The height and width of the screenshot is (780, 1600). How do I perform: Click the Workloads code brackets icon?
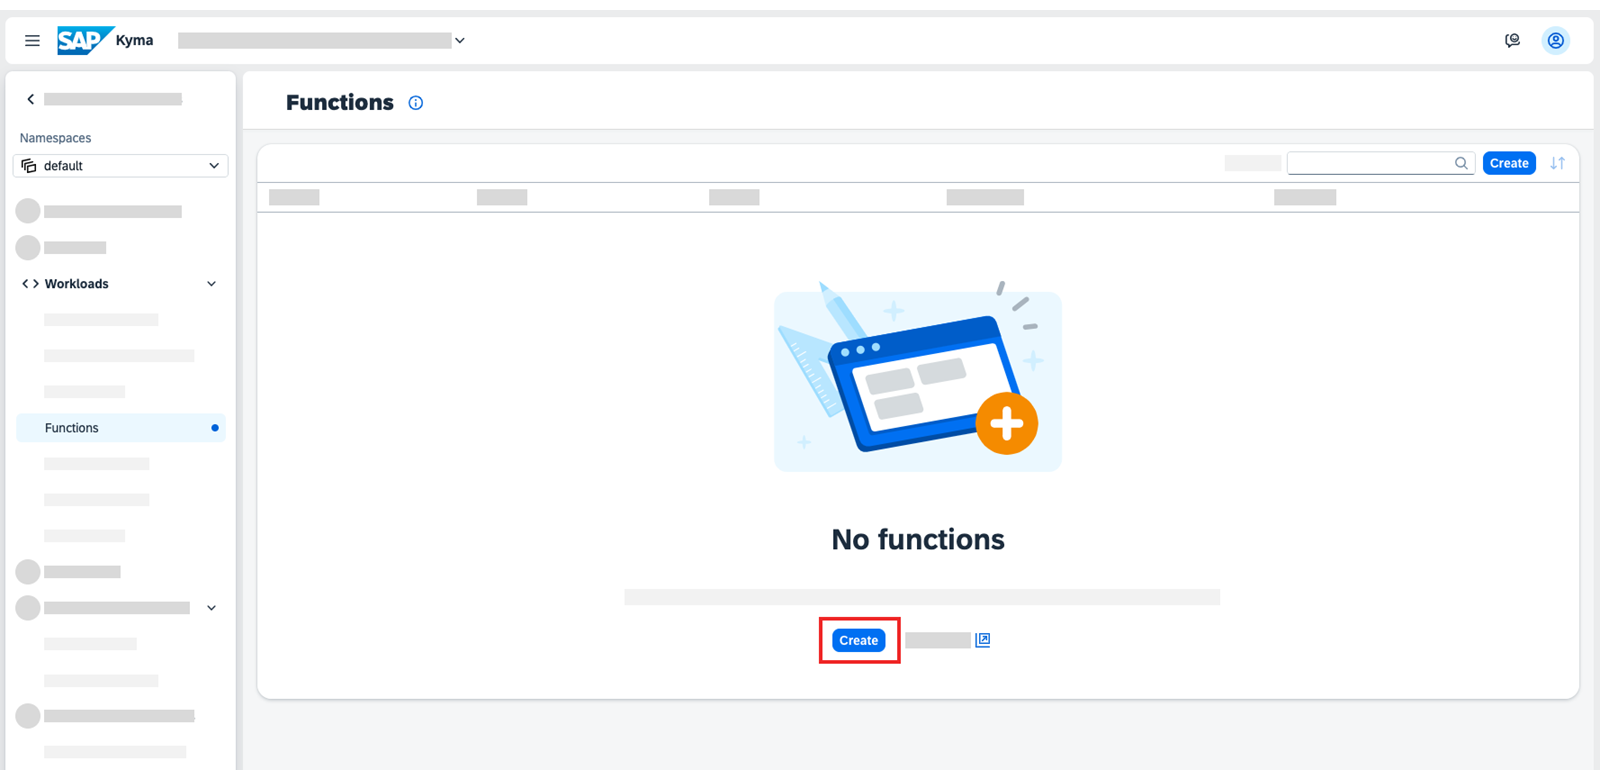point(31,284)
